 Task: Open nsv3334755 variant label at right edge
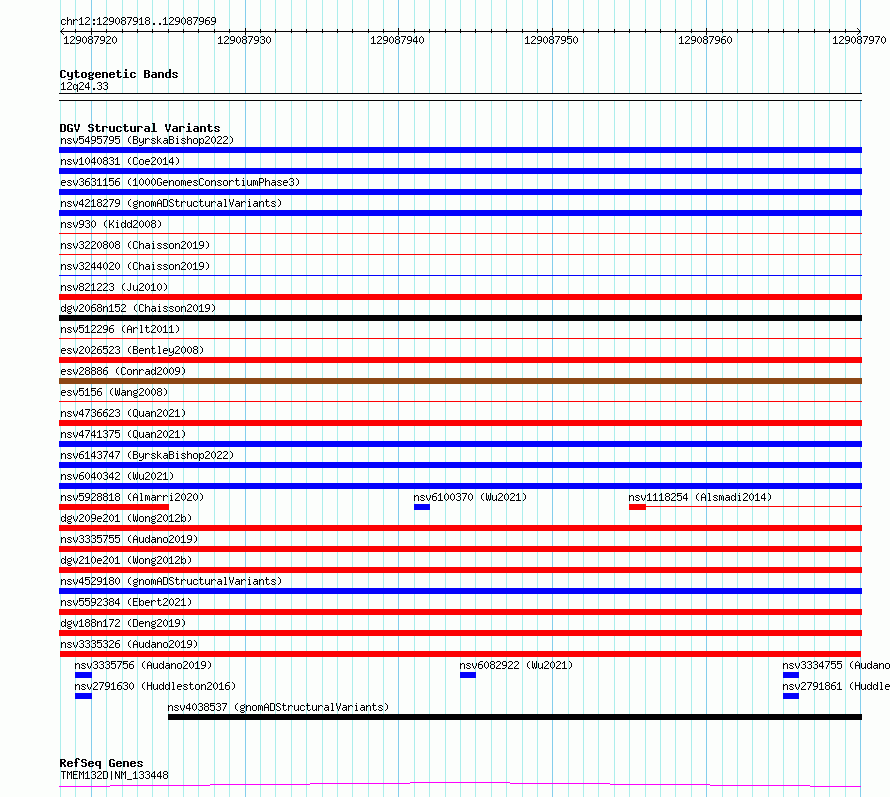[836, 665]
